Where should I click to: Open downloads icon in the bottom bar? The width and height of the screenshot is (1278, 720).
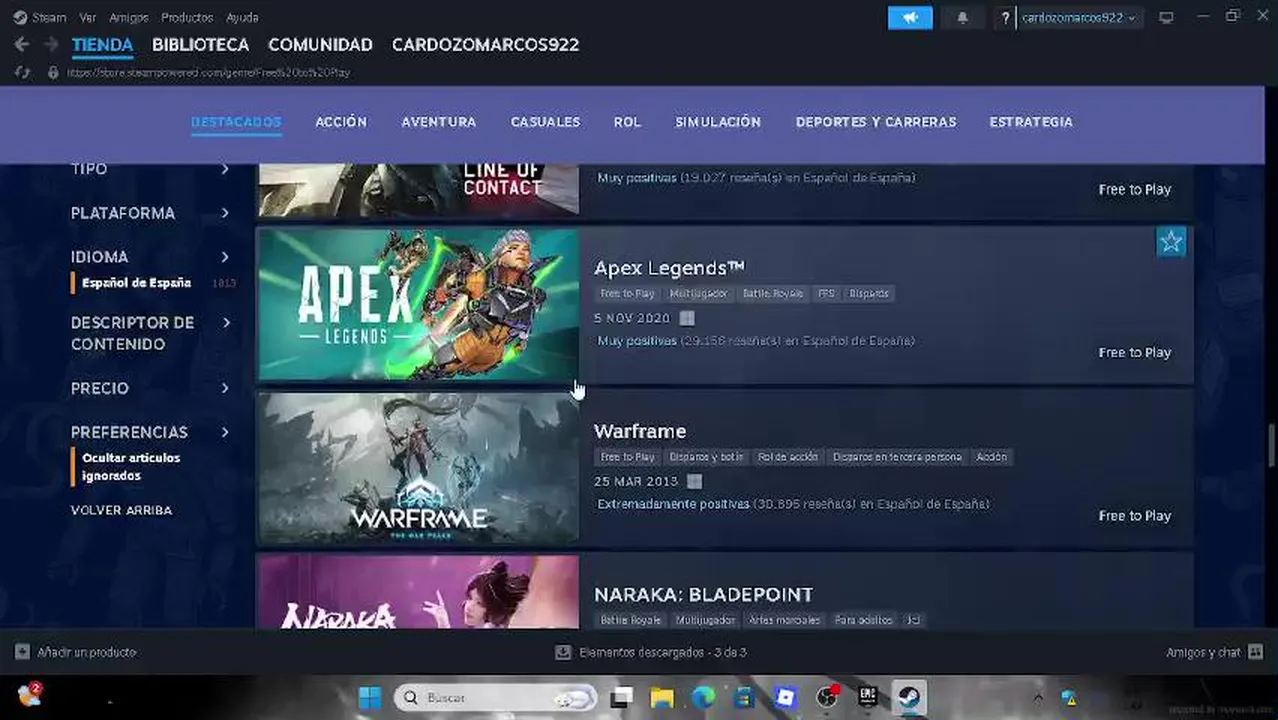[563, 652]
